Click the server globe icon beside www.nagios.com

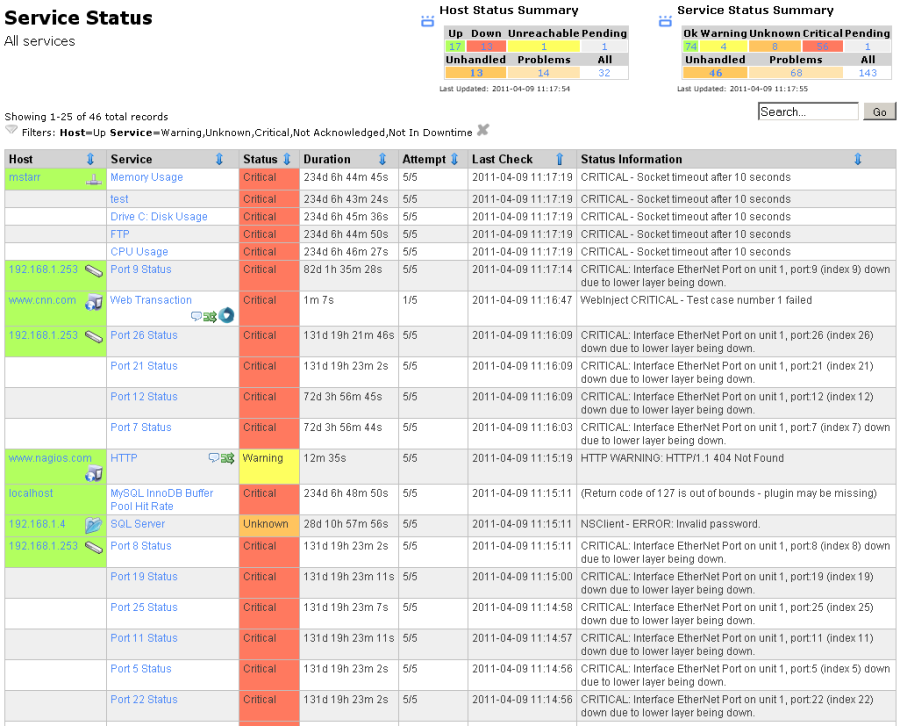tap(94, 471)
